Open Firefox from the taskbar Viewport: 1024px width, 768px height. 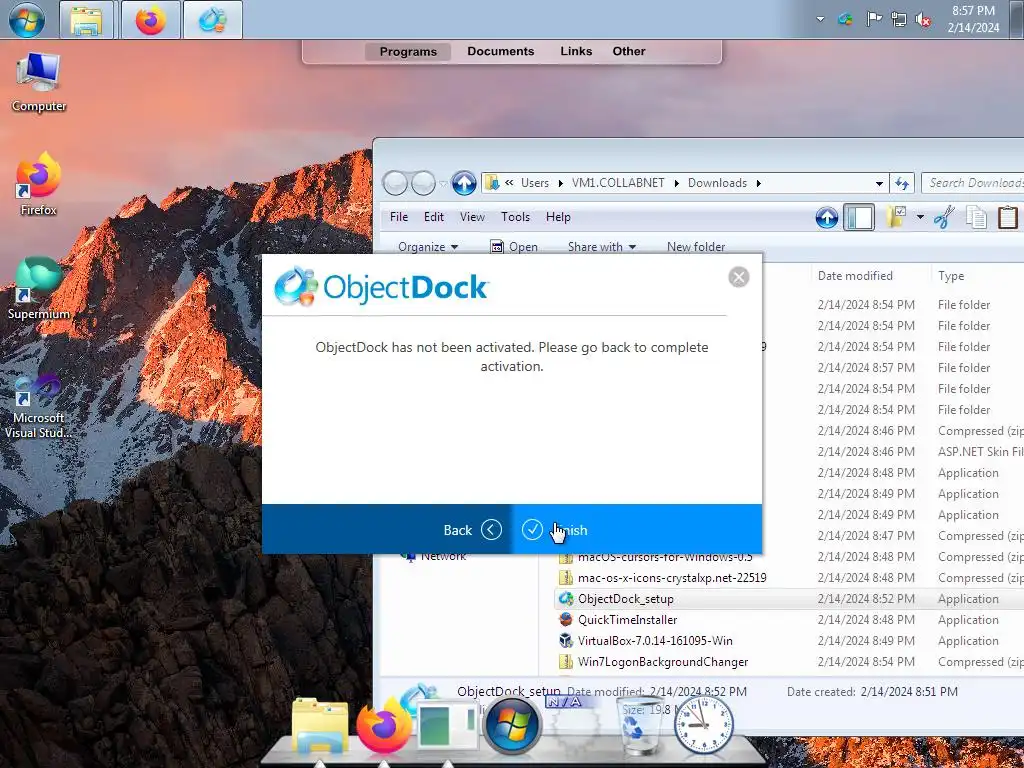tap(150, 20)
